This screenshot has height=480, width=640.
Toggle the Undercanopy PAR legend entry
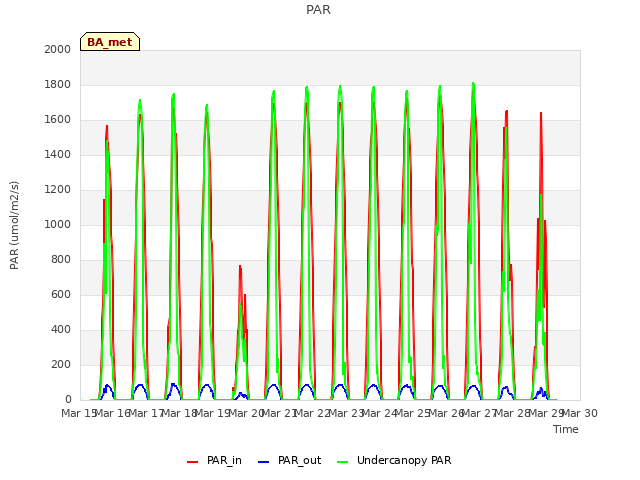click(x=394, y=460)
